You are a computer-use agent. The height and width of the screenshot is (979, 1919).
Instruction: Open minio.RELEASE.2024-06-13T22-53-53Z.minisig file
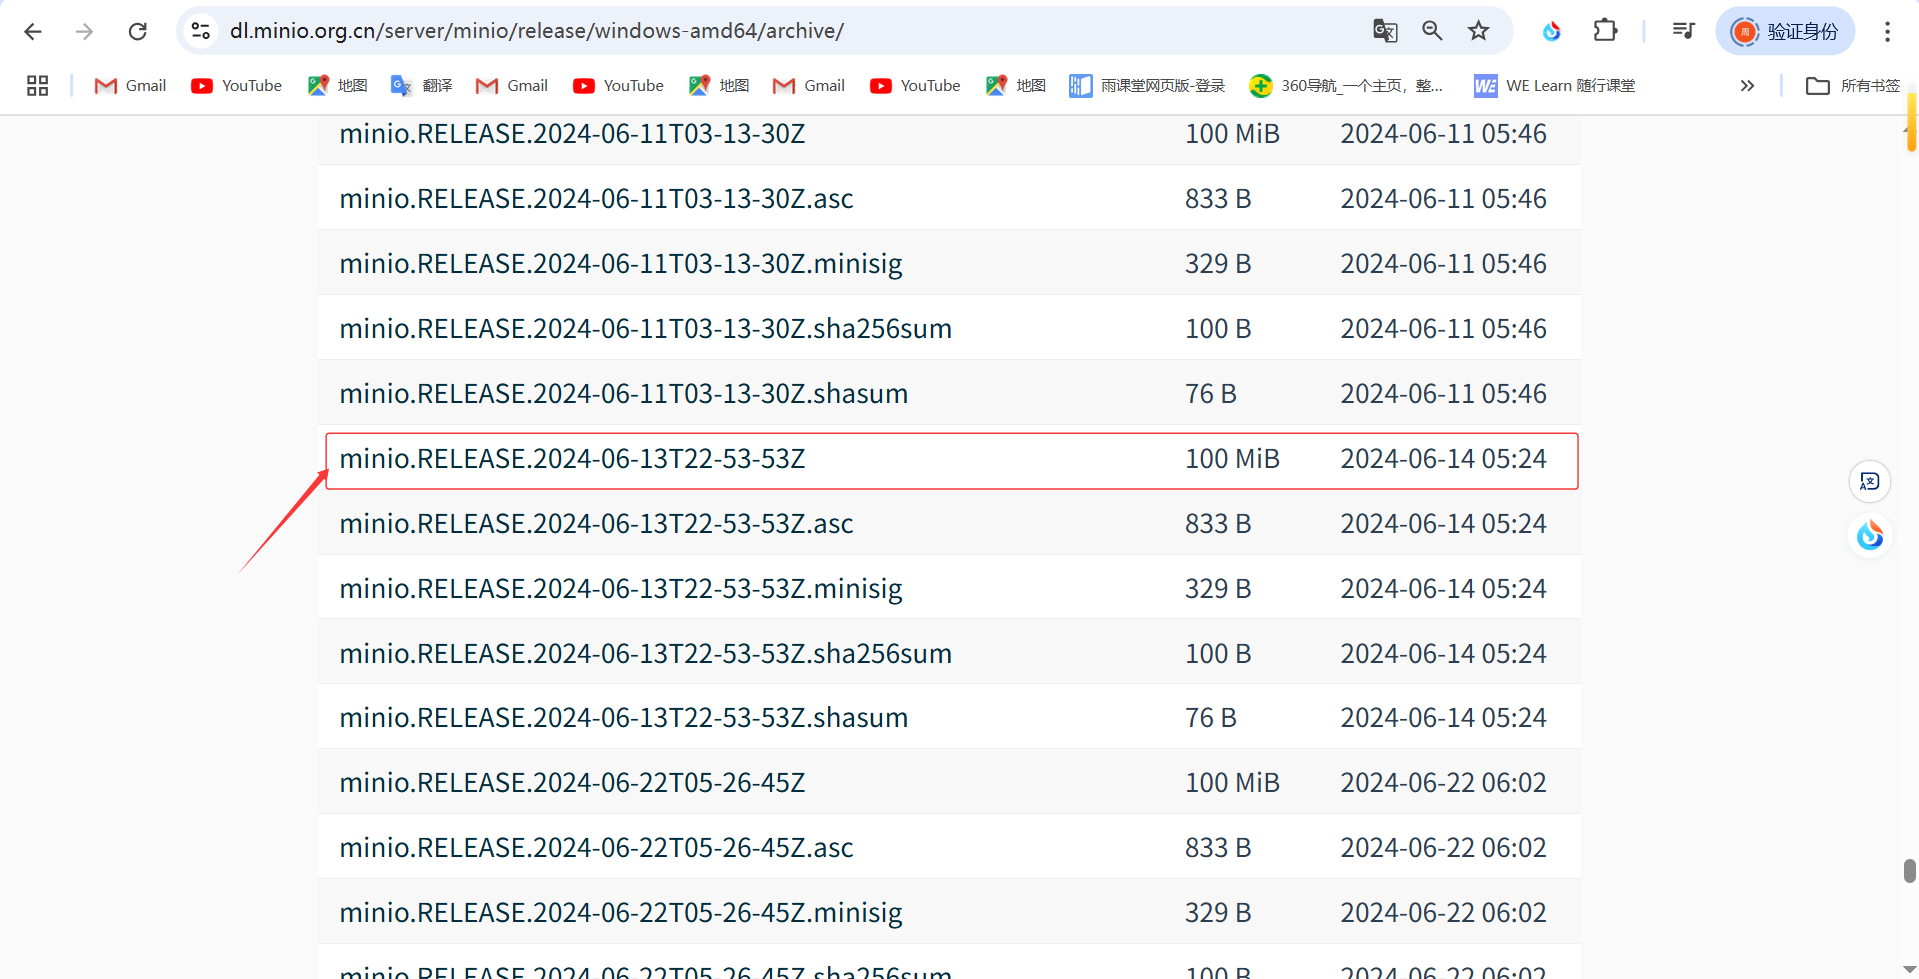(x=621, y=589)
